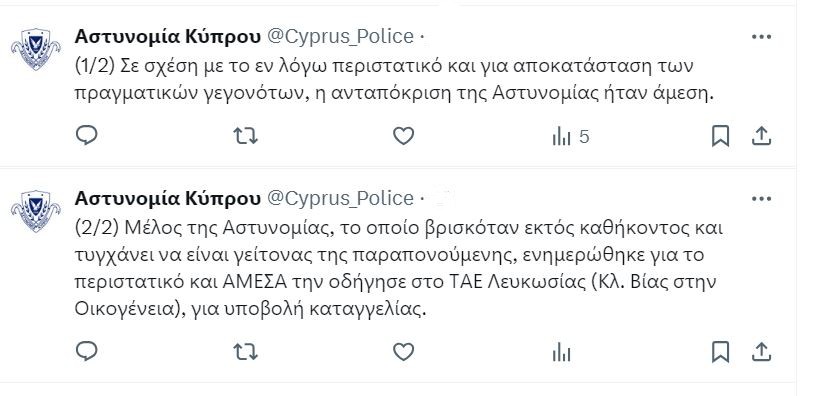Like the second (2/2) tweet
The width and height of the screenshot is (817, 396).
pyautogui.click(x=403, y=352)
